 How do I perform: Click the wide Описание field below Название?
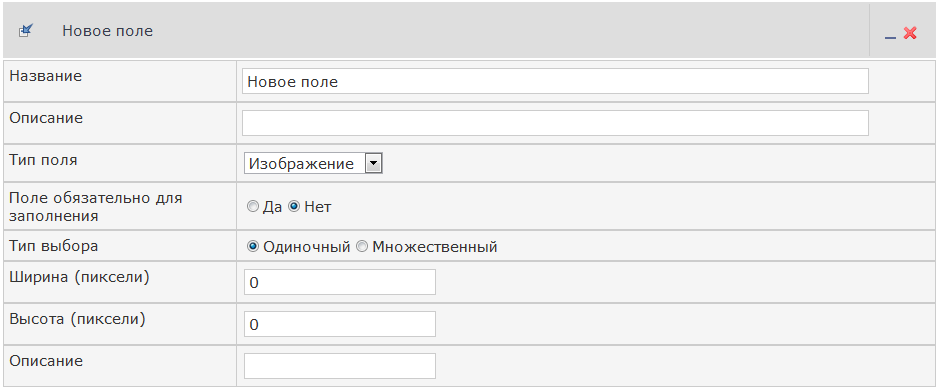click(555, 123)
